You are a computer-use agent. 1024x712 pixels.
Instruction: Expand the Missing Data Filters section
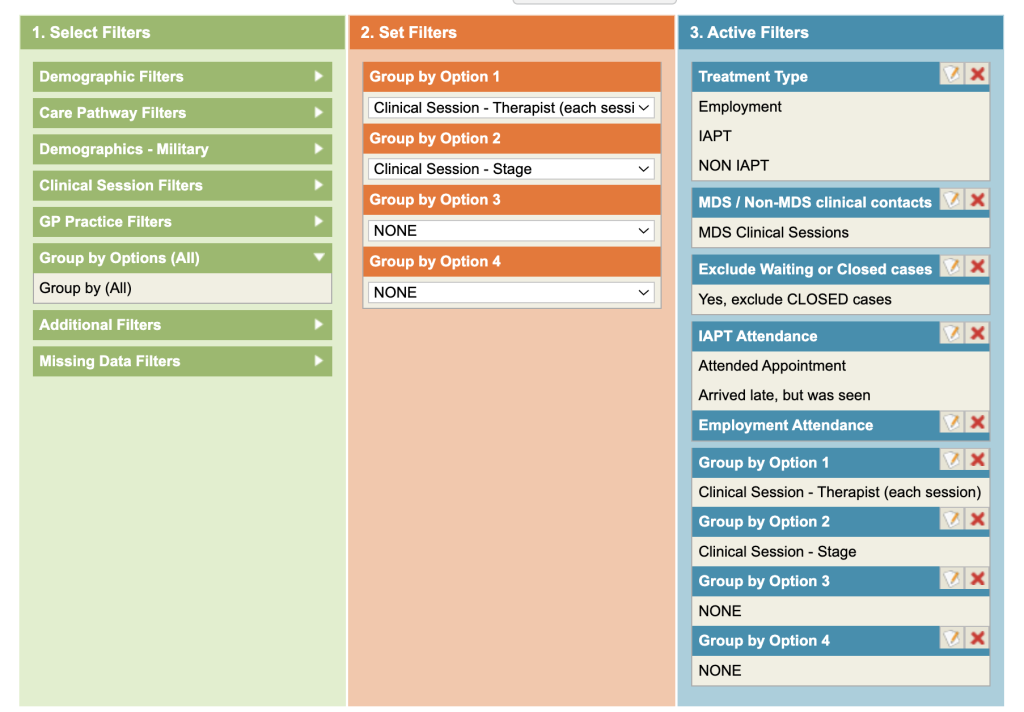182,361
